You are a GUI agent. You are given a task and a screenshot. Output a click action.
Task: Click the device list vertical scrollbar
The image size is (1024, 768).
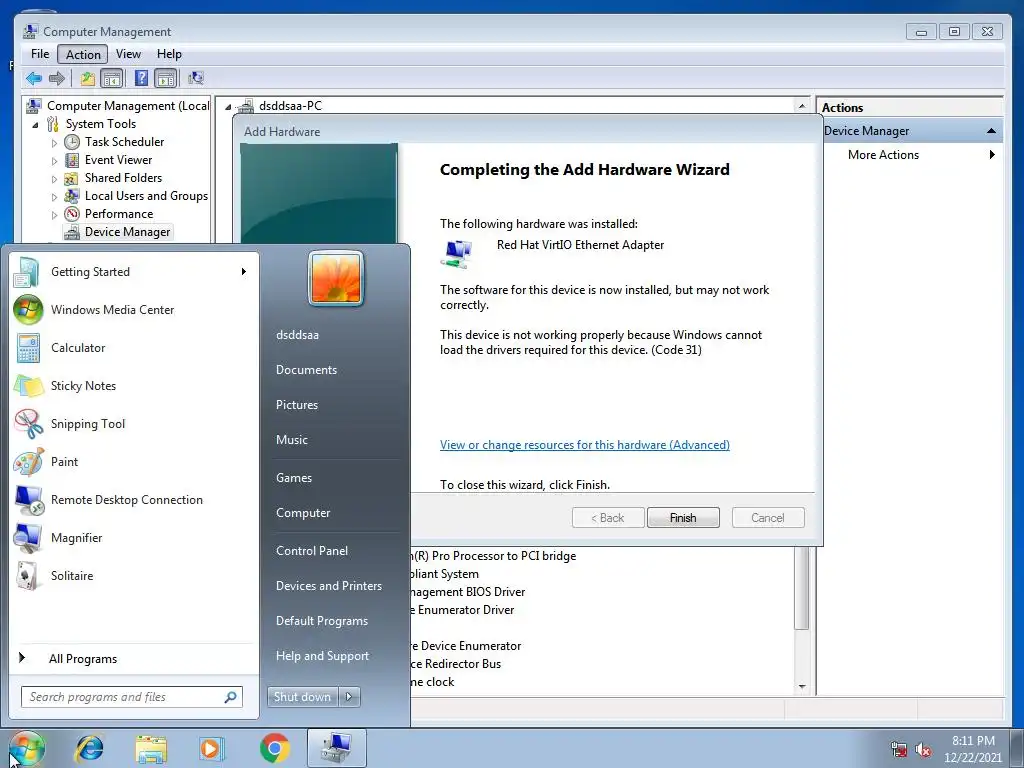[x=802, y=589]
